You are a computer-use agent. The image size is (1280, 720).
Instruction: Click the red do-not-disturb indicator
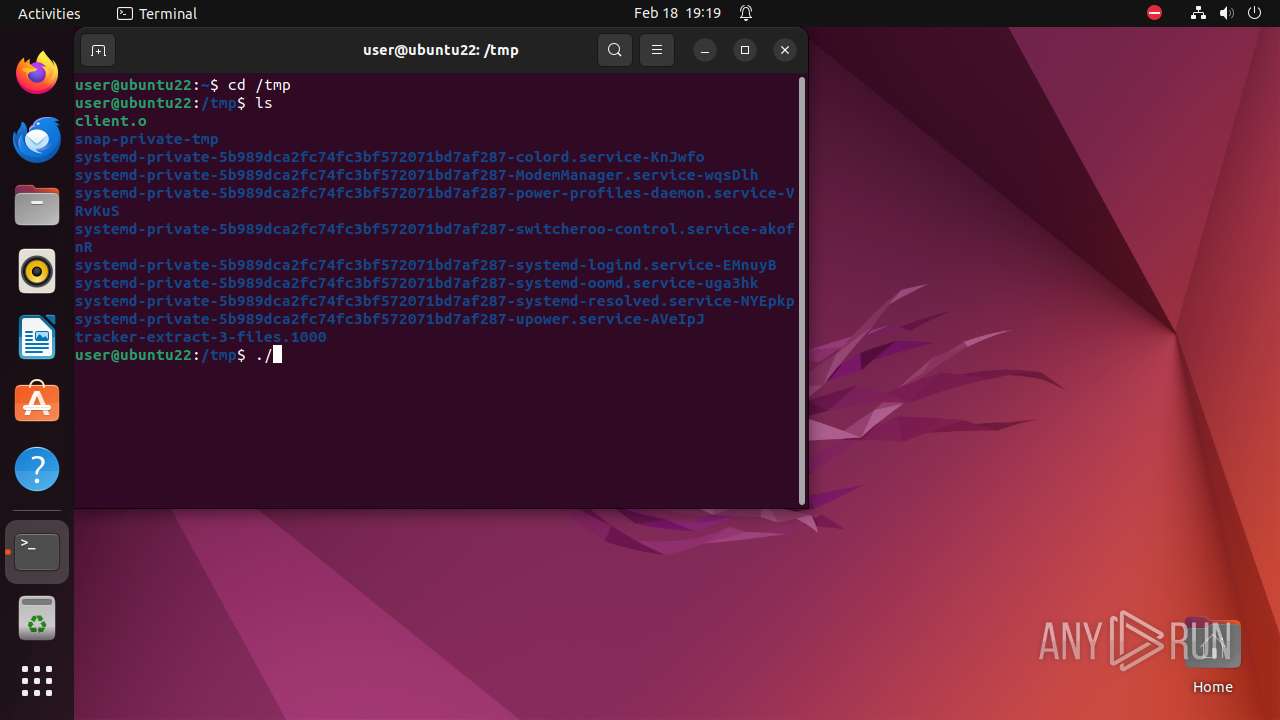[1155, 13]
